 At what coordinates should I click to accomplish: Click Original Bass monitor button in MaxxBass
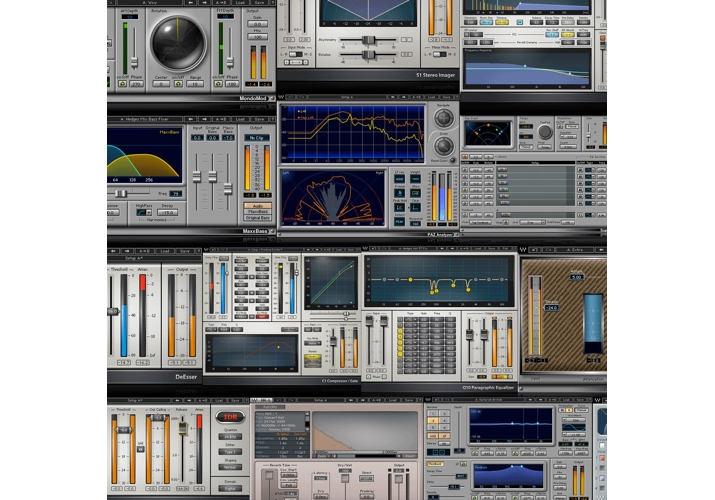click(258, 218)
